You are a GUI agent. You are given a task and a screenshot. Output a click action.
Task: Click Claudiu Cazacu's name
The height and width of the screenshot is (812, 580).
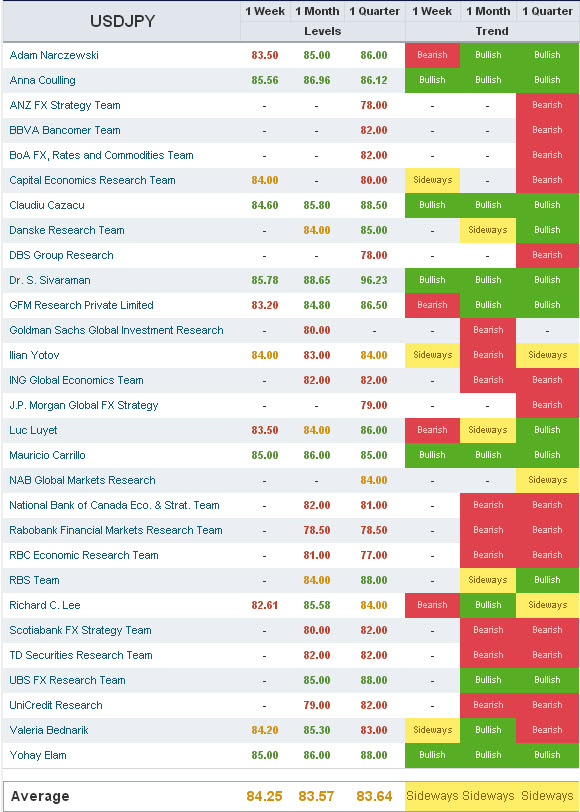point(47,205)
